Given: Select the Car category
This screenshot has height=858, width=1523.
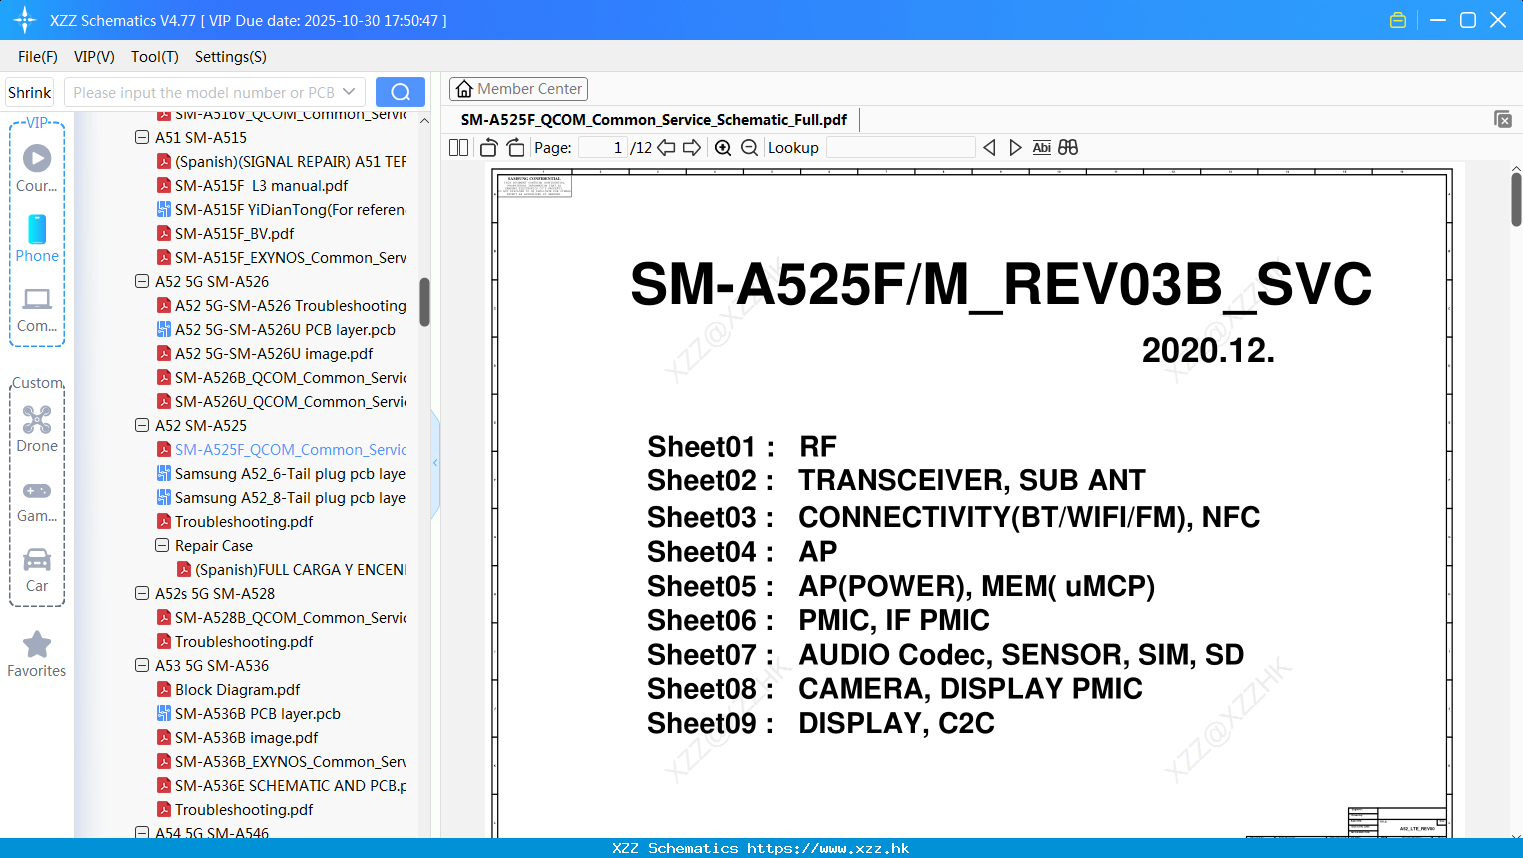Looking at the screenshot, I should tap(37, 569).
